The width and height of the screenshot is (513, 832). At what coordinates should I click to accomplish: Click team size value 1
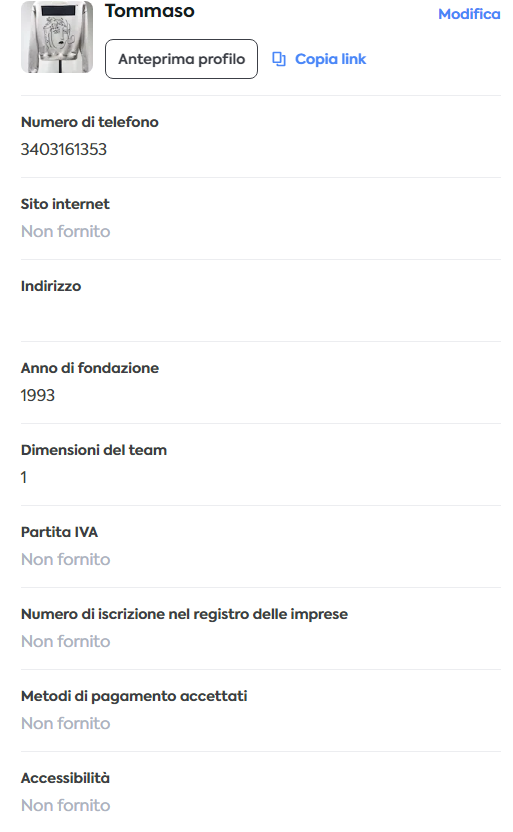click(24, 478)
